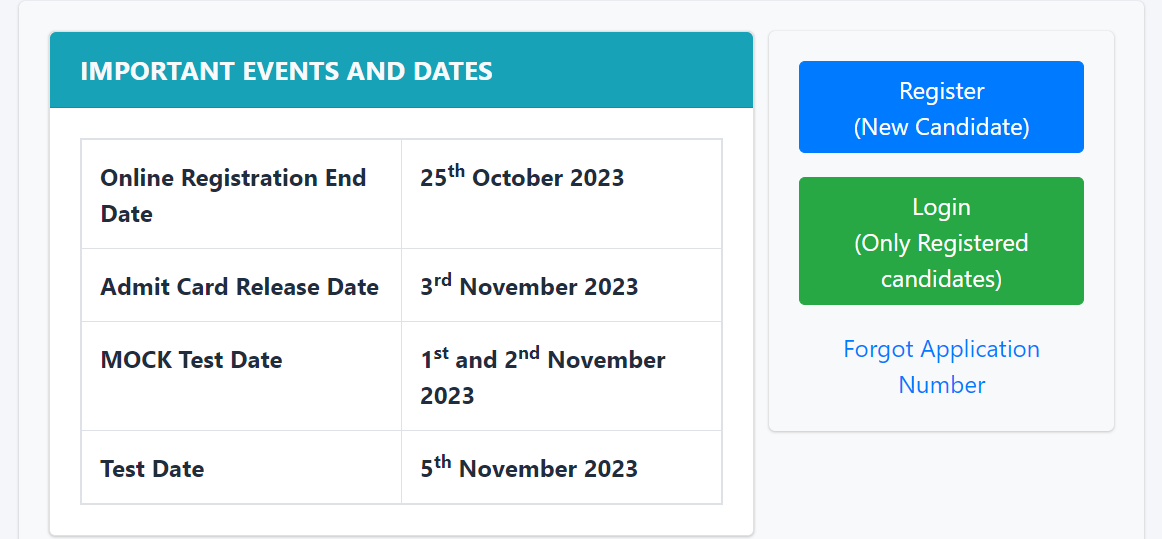Click the Register (New Candidate) button
The image size is (1162, 539).
941,108
